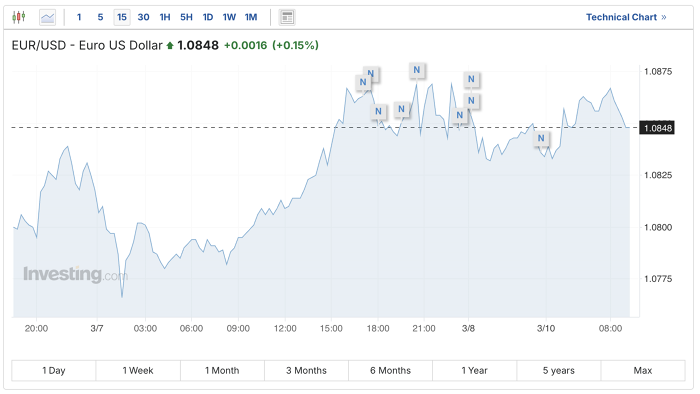Open the N news marker at 18:00
The width and height of the screenshot is (700, 394).
pyautogui.click(x=378, y=112)
